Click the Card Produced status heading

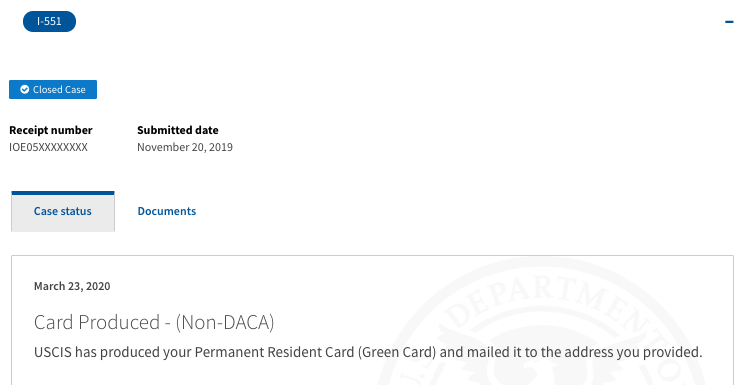[x=154, y=322]
